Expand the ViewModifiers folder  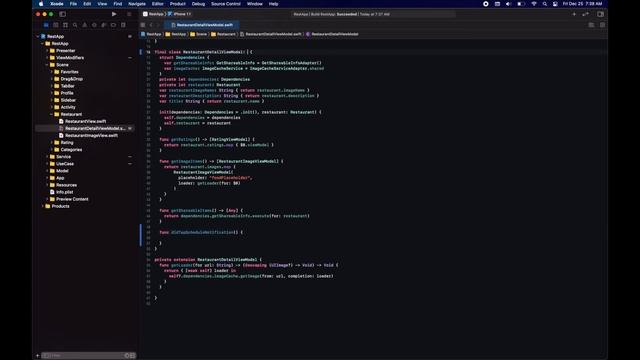(x=47, y=58)
